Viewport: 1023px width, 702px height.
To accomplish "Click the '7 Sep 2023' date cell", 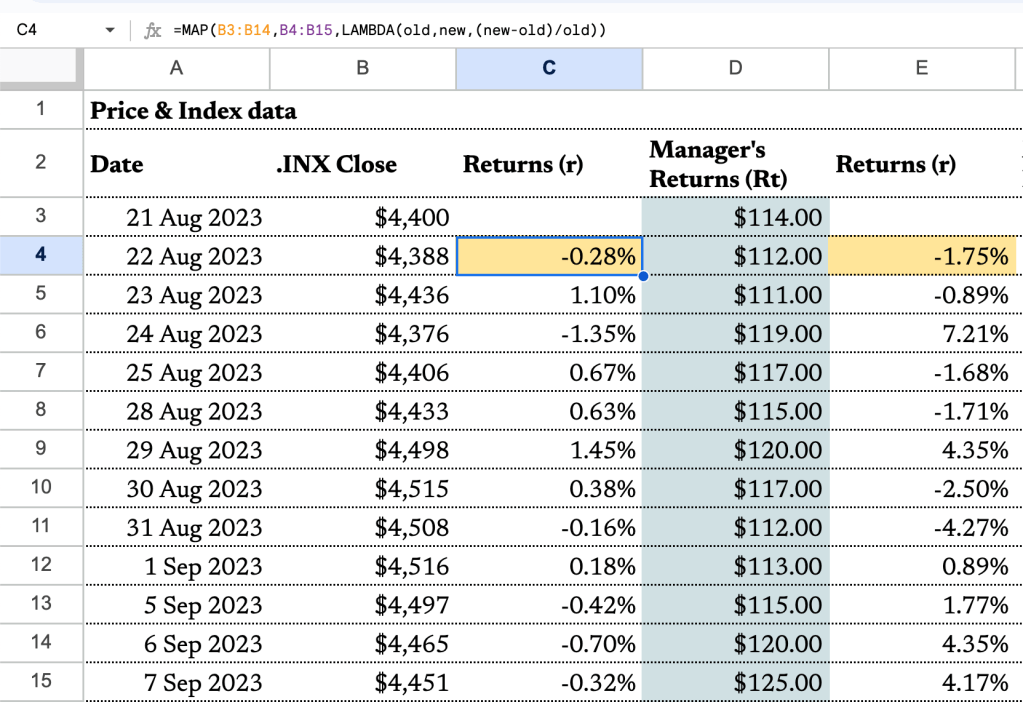I will pyautogui.click(x=176, y=683).
